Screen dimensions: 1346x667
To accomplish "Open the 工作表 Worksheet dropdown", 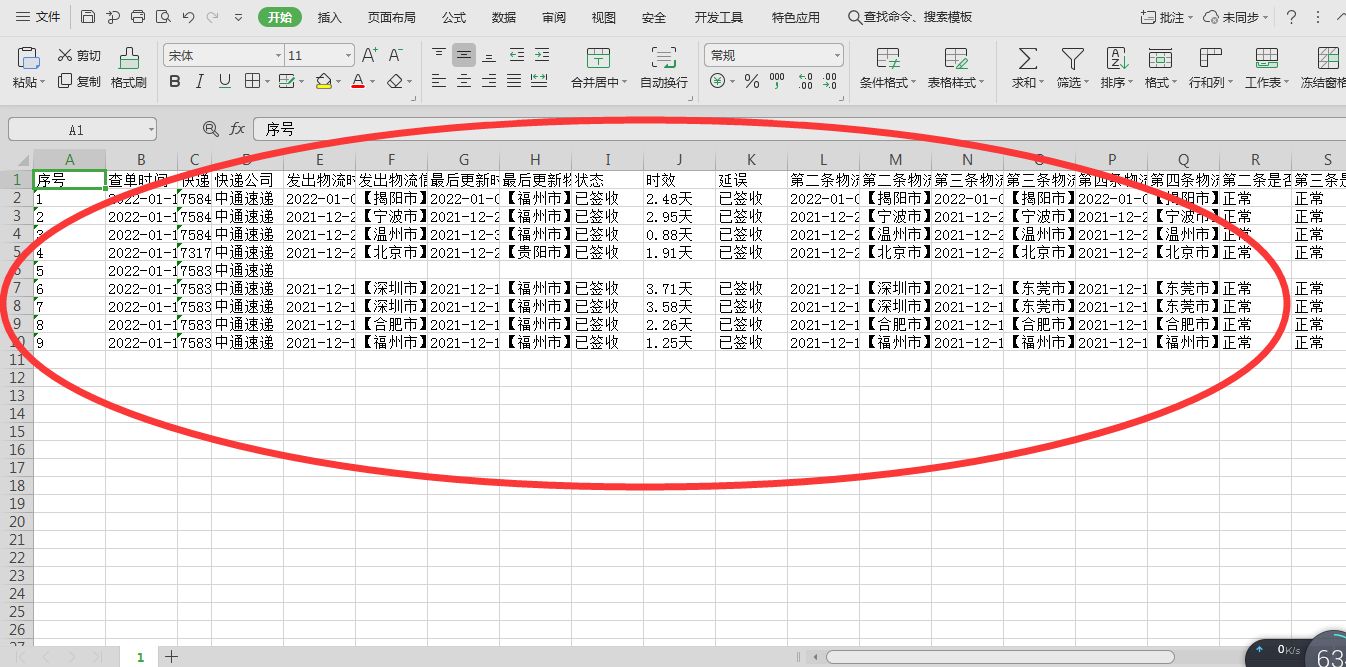I will coord(1266,68).
